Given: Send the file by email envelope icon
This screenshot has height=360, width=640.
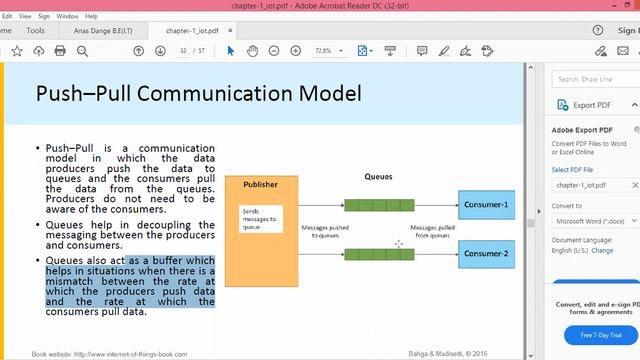Looking at the screenshot, I should click(x=623, y=51).
